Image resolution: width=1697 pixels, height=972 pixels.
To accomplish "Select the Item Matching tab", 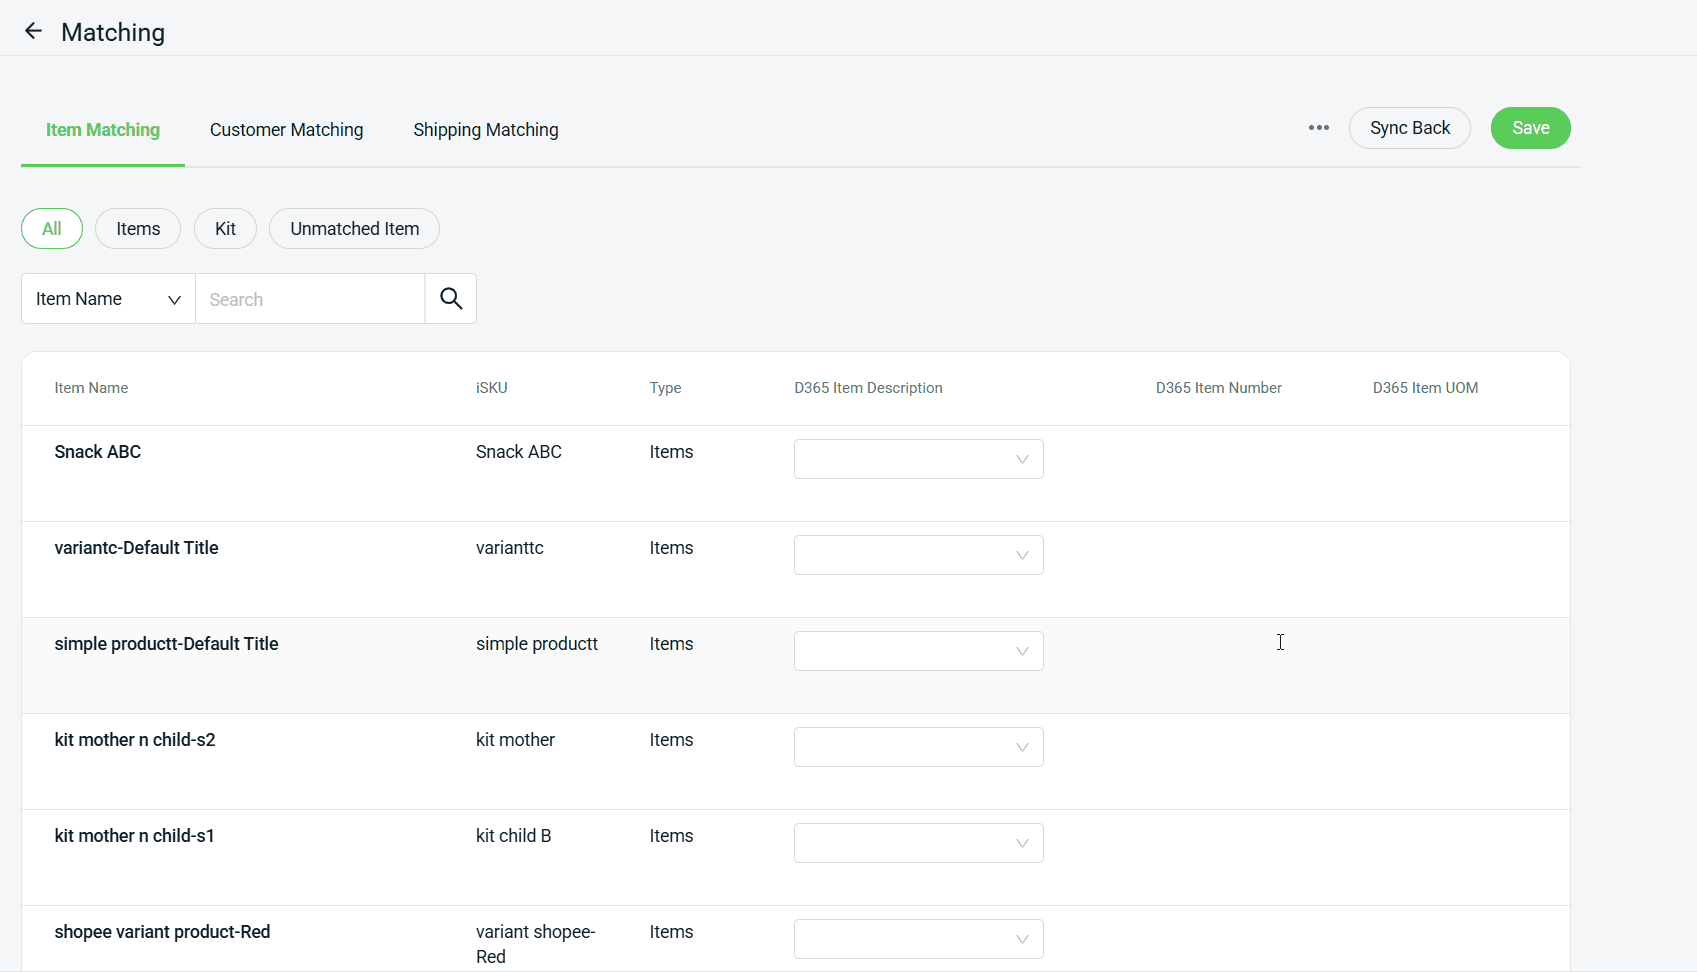I will click(103, 130).
